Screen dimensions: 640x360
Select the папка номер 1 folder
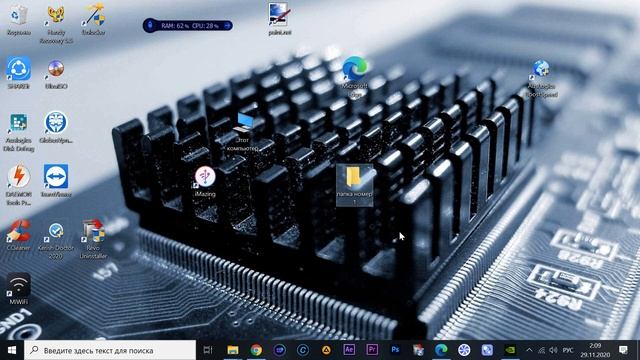355,185
